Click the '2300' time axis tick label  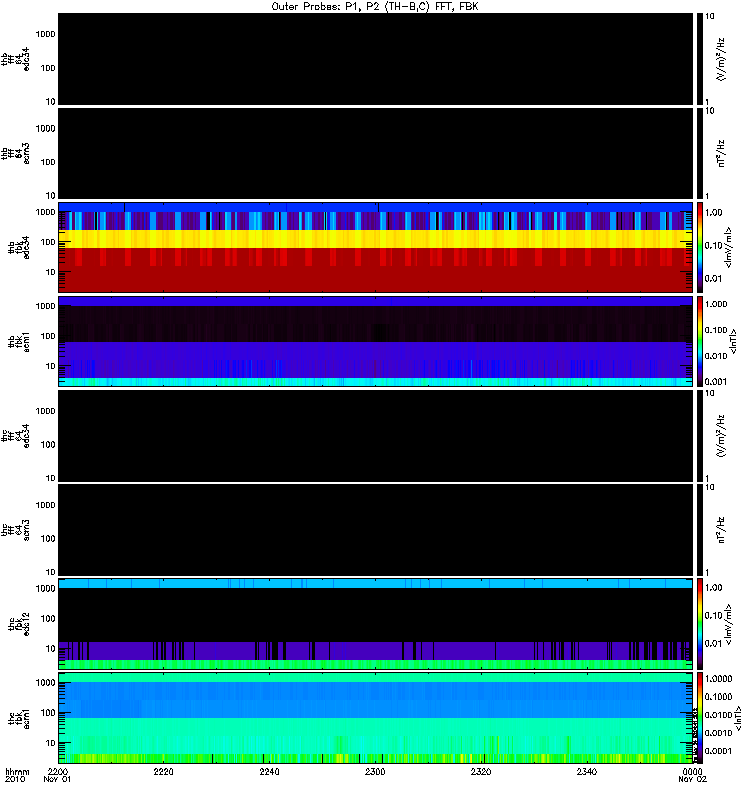[375, 771]
